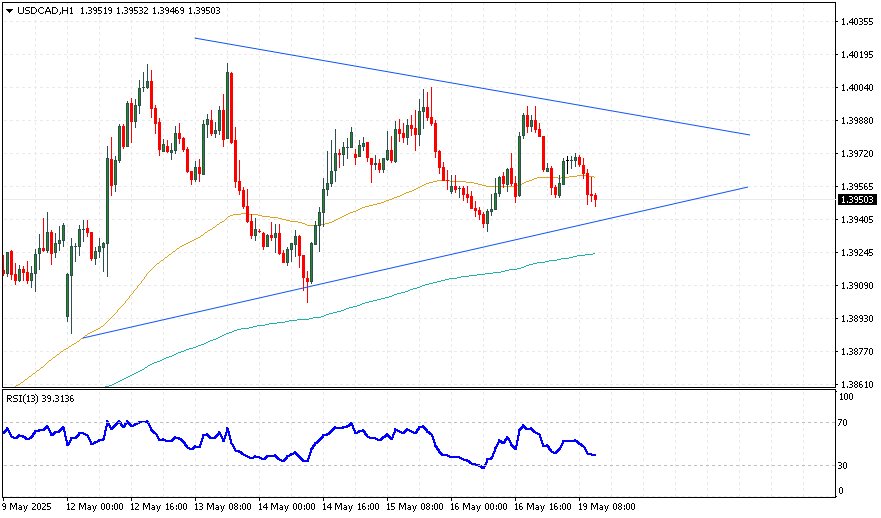
Task: Click the 1.39405 price axis label
Action: [857, 220]
